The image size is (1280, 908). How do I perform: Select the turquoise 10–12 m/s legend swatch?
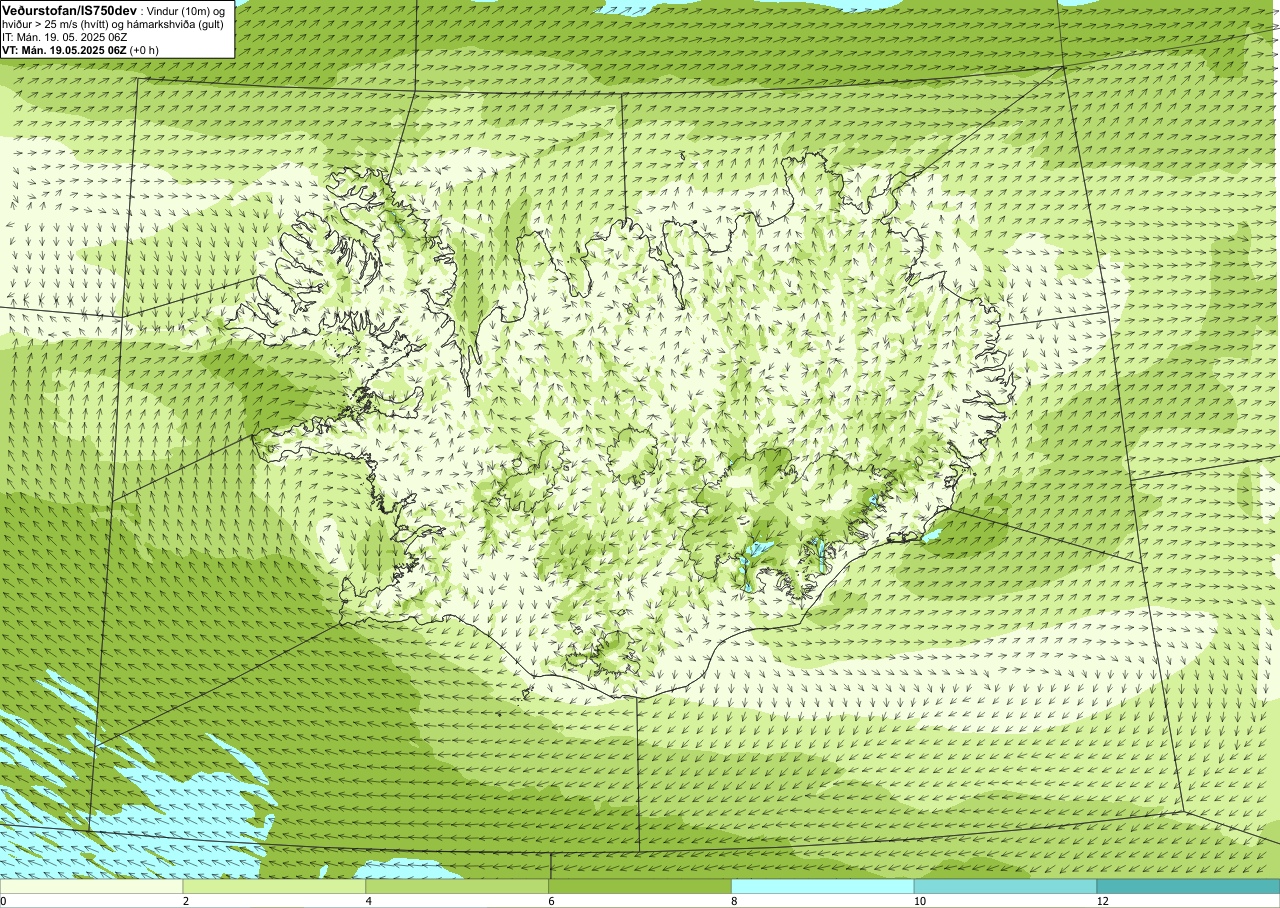click(x=1005, y=886)
